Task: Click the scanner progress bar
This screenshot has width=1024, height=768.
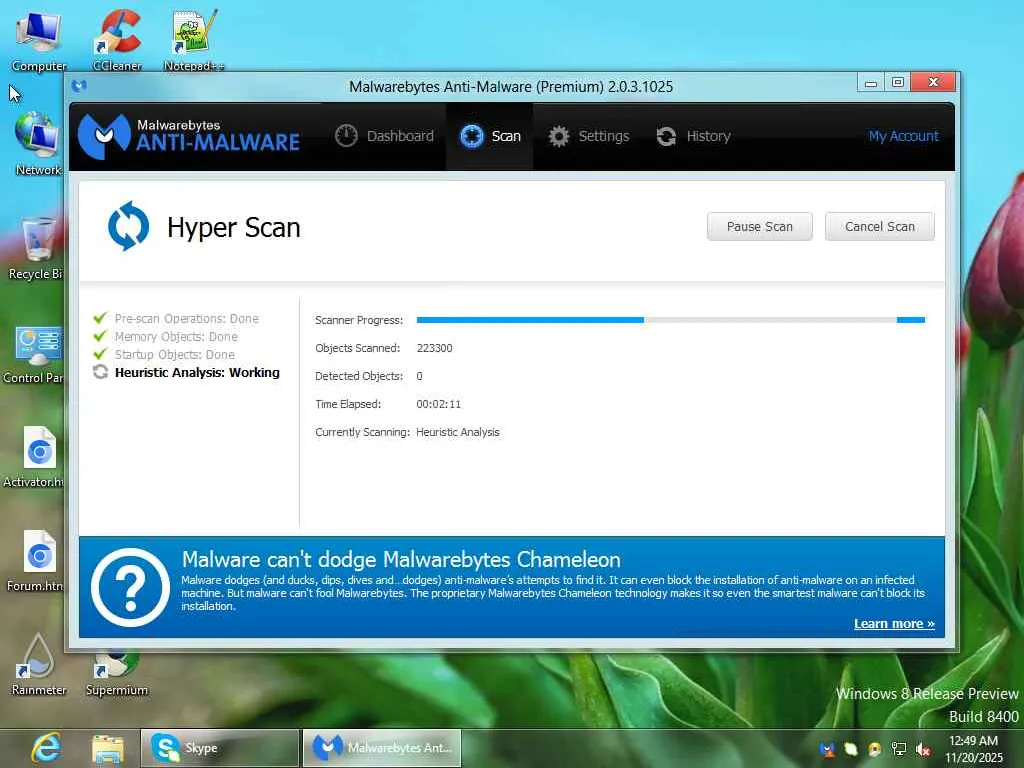Action: click(x=671, y=320)
